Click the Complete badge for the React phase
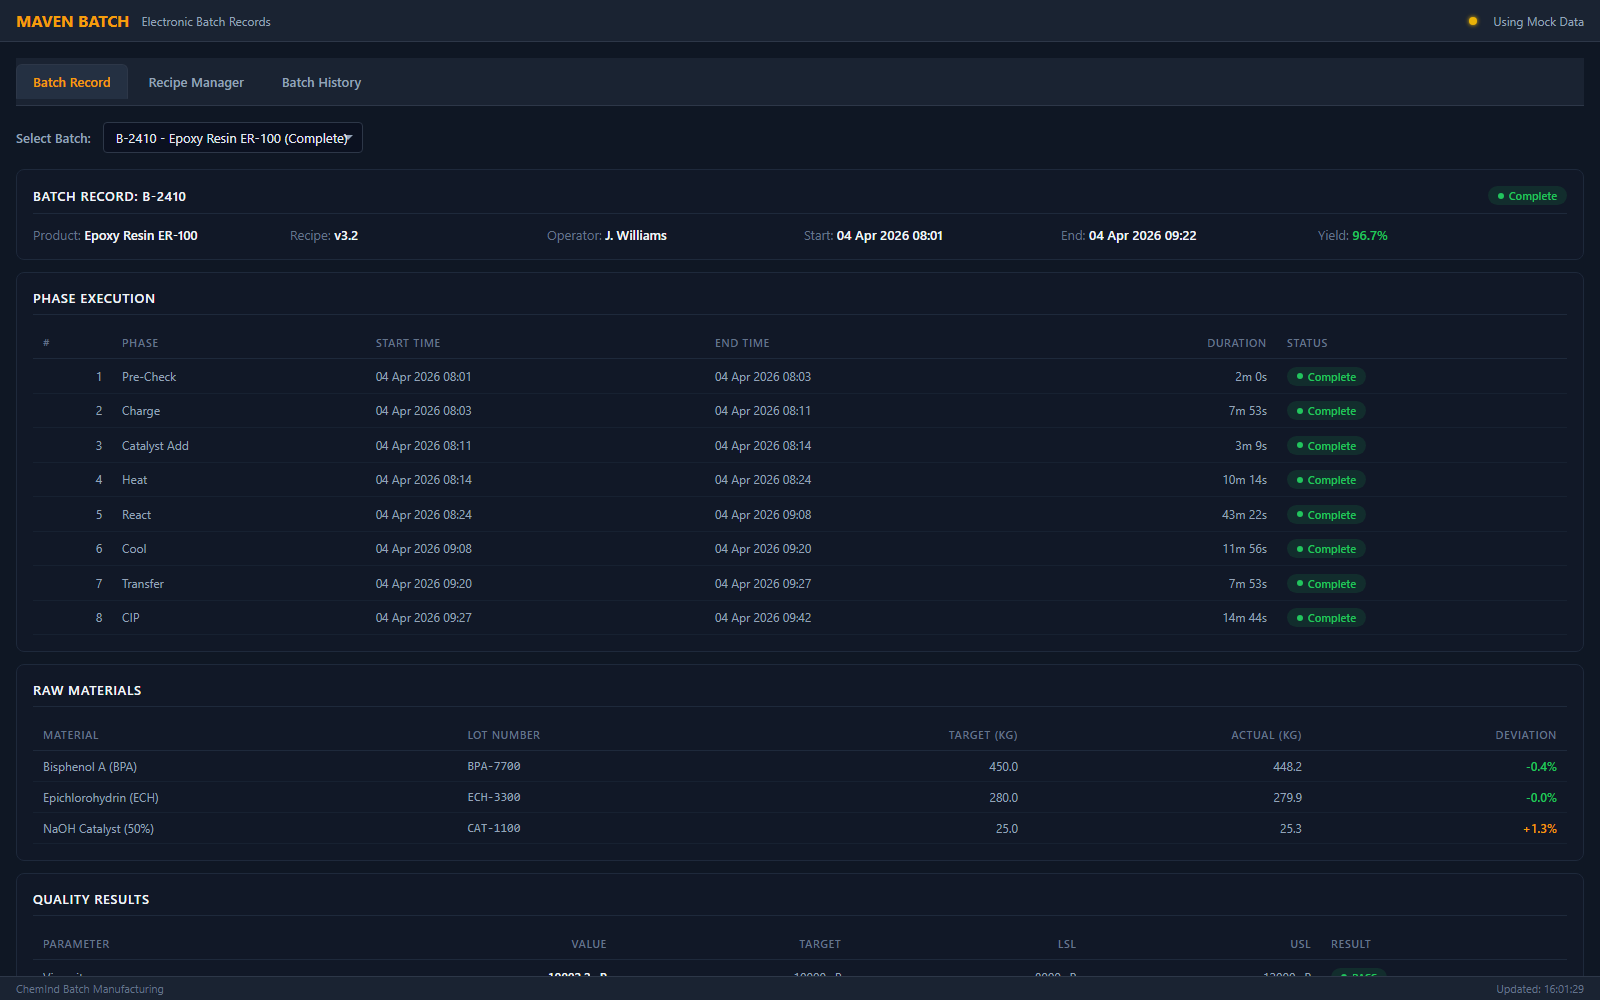The width and height of the screenshot is (1600, 1000). 1326,514
